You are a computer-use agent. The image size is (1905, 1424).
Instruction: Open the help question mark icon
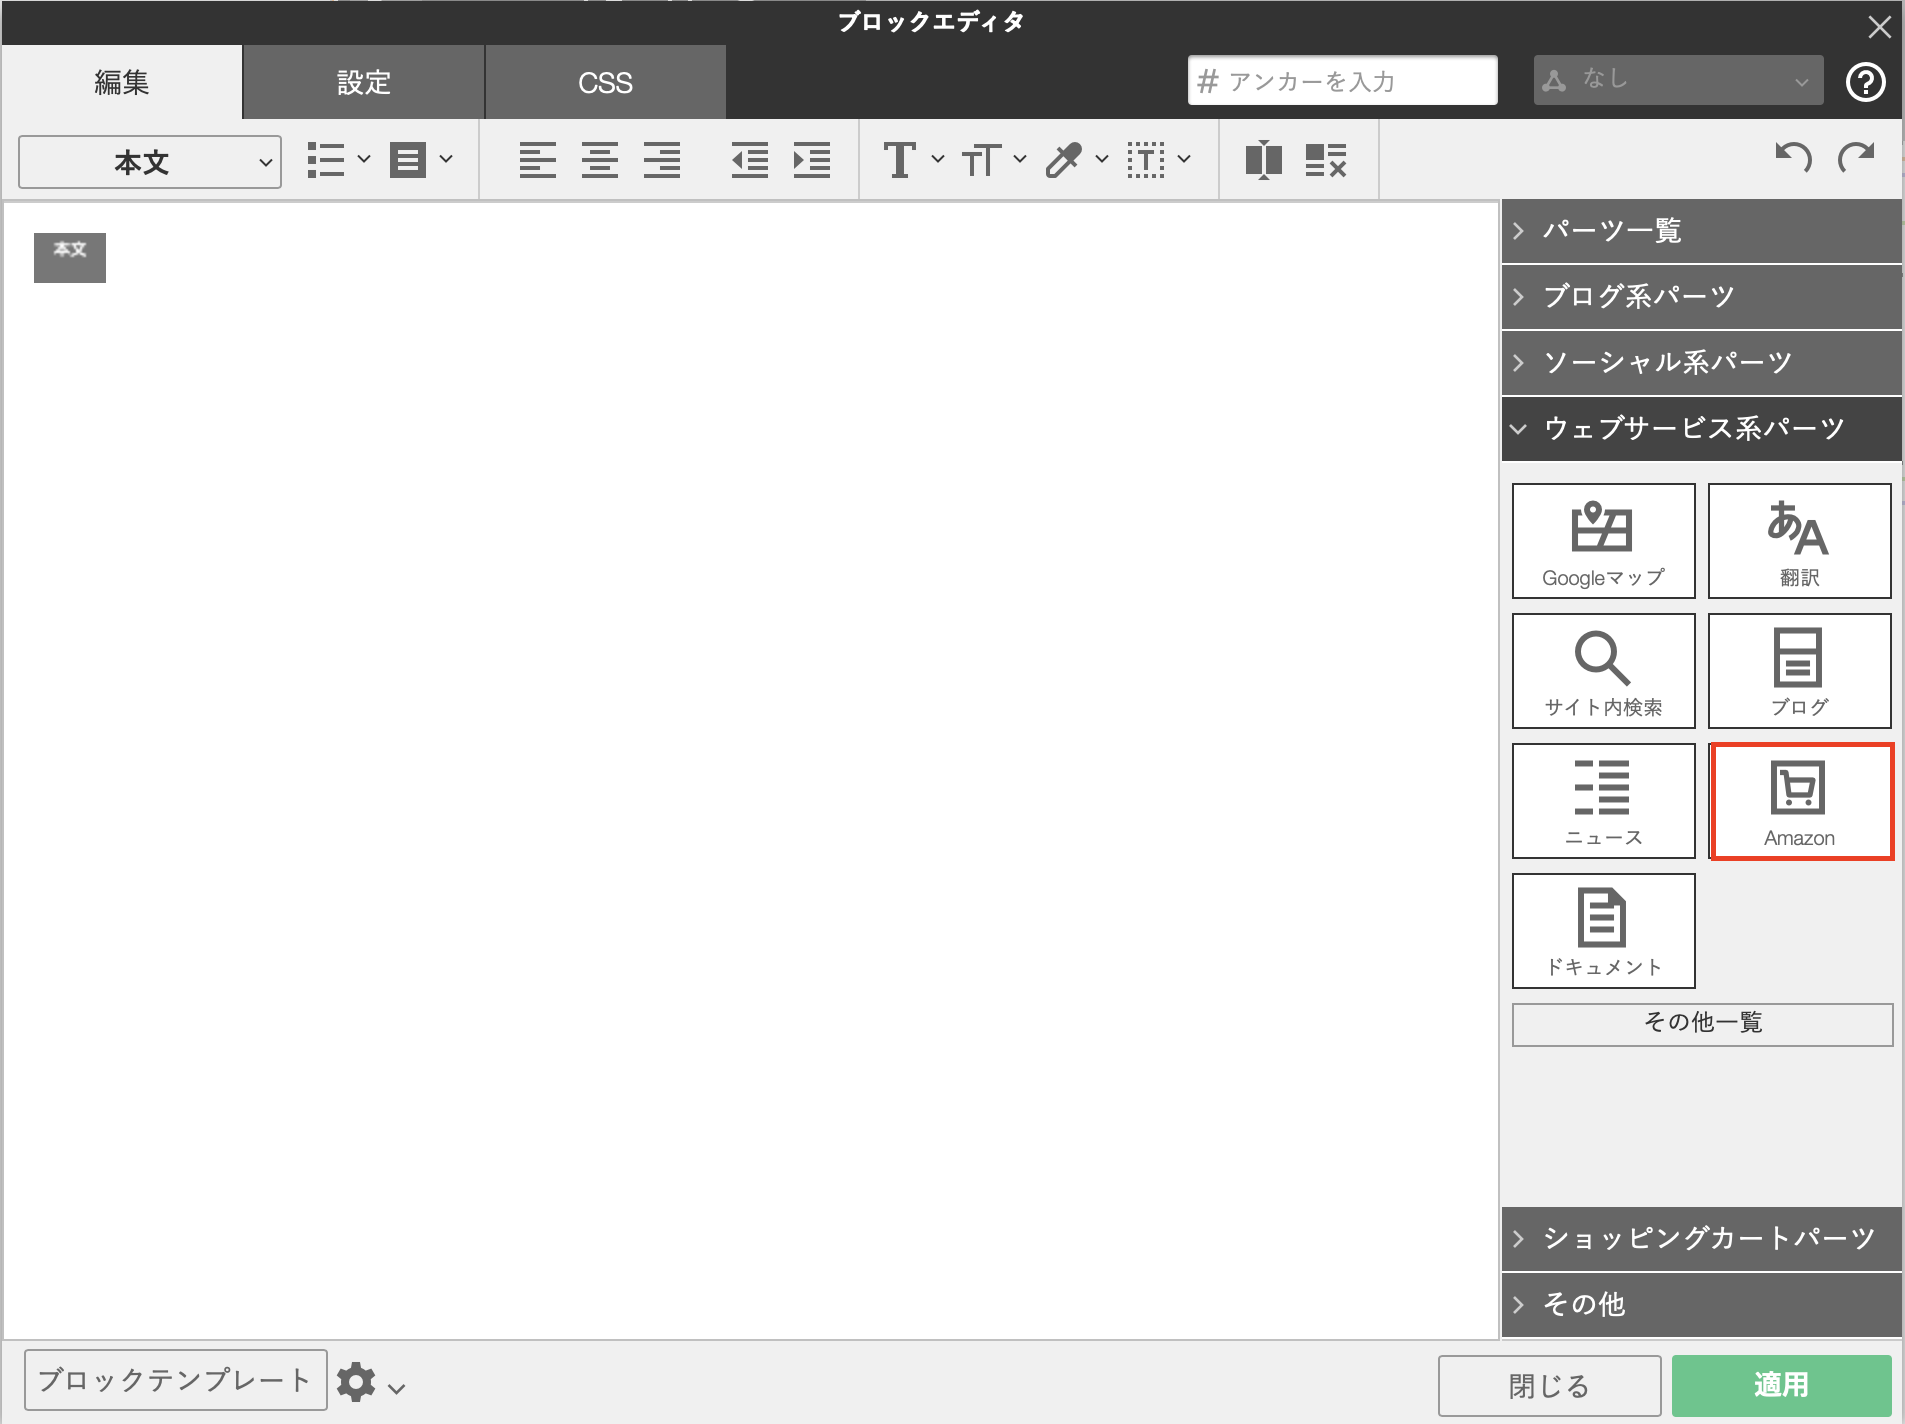(x=1865, y=82)
